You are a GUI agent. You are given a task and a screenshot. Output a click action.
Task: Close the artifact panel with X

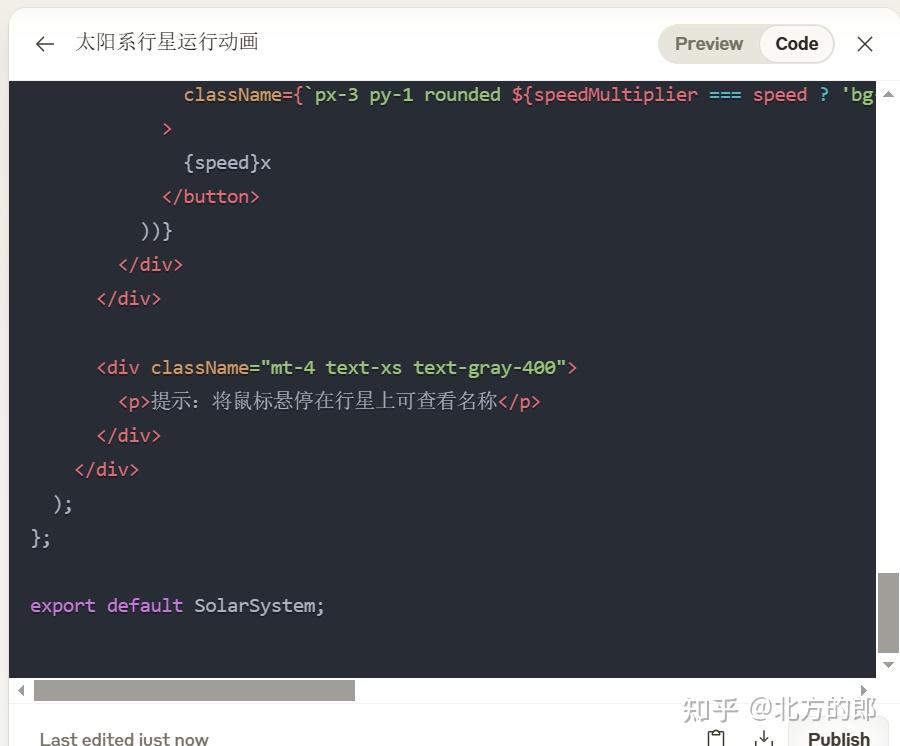click(x=865, y=44)
